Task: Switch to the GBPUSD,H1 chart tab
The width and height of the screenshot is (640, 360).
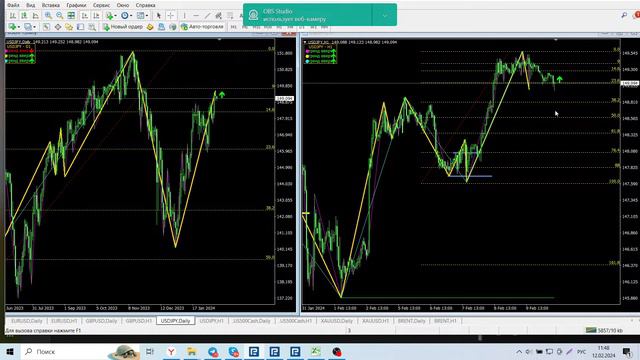Action: click(x=139, y=321)
